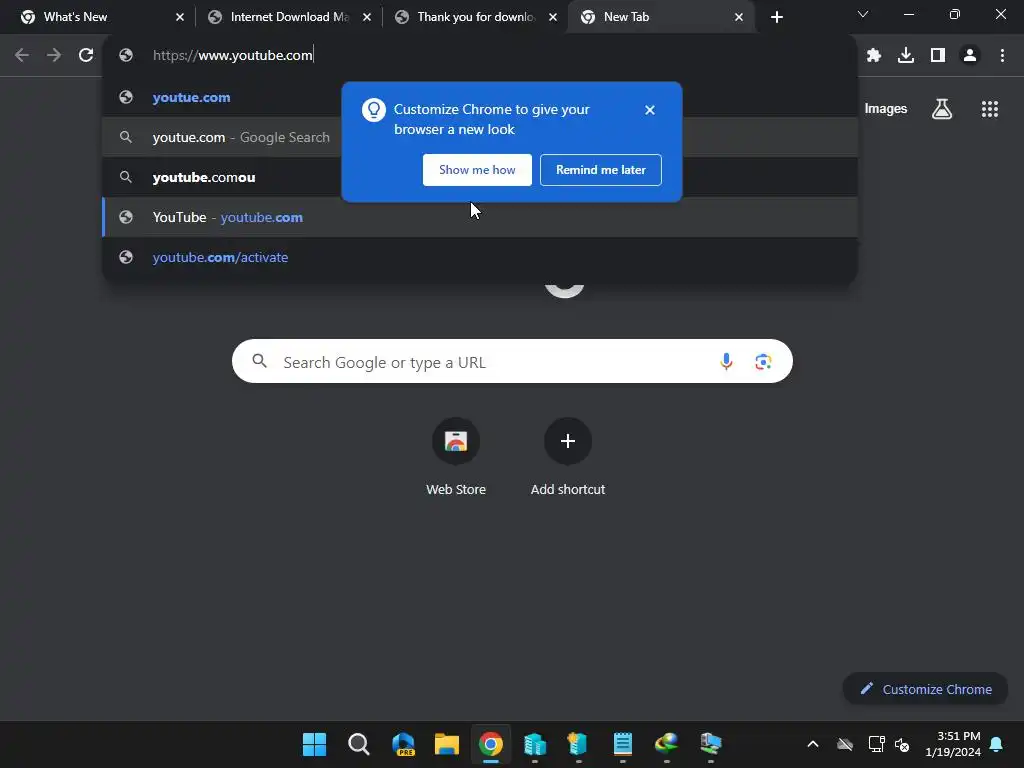
Task: Reload the current page
Action: click(86, 55)
